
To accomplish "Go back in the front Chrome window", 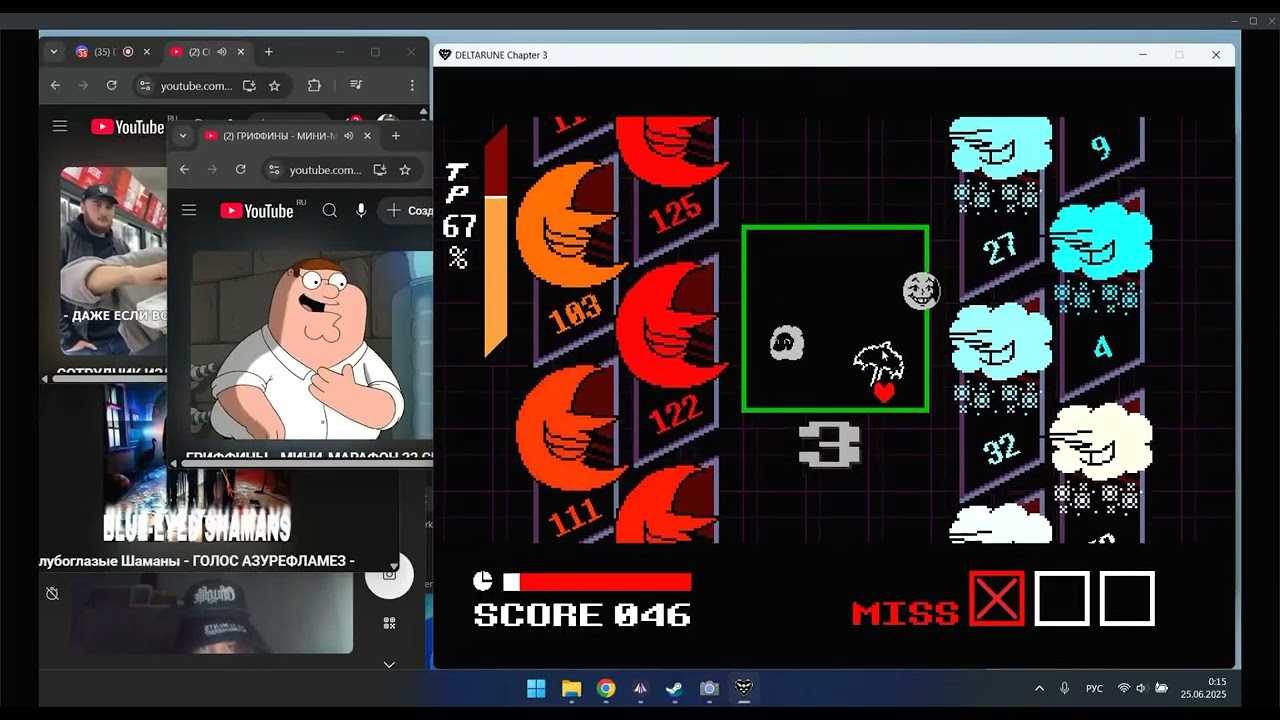I will click(184, 170).
